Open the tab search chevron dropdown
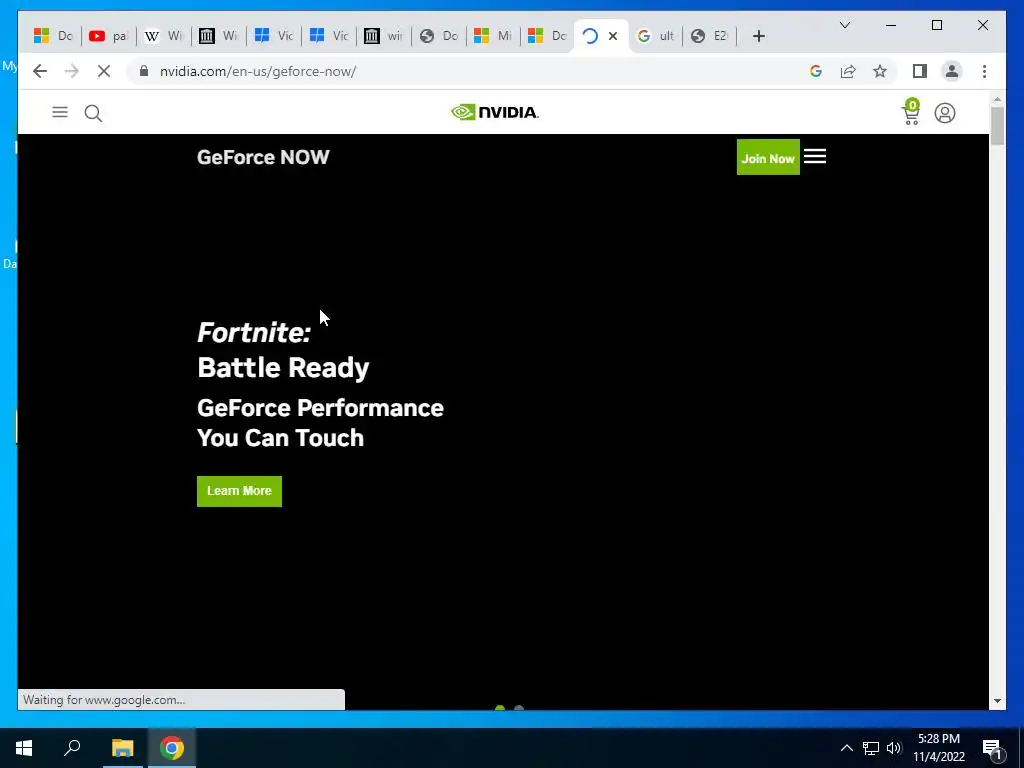This screenshot has width=1024, height=768. tap(844, 25)
